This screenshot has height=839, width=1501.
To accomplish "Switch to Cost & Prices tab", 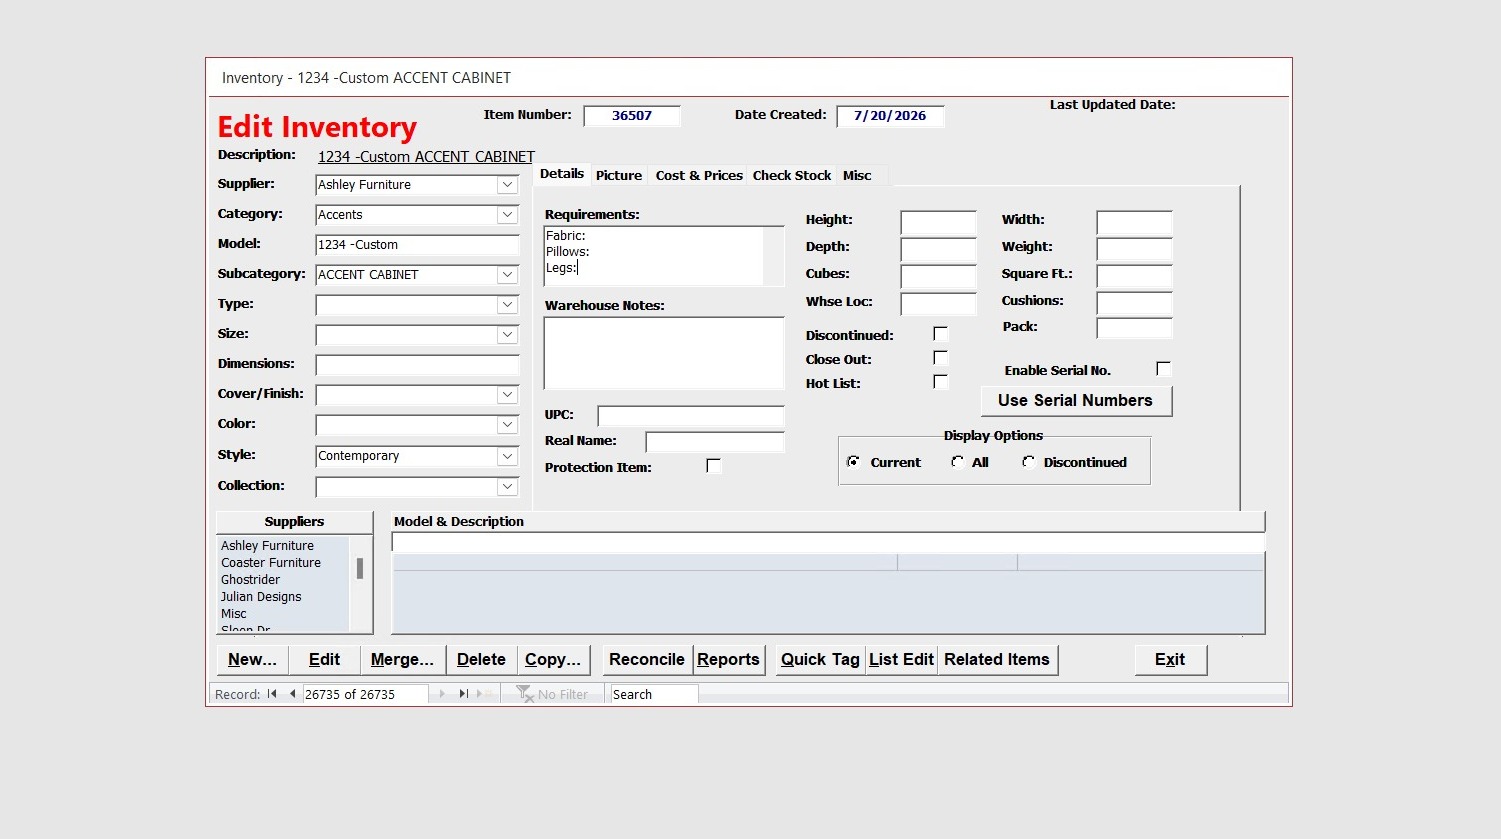I will (x=699, y=175).
